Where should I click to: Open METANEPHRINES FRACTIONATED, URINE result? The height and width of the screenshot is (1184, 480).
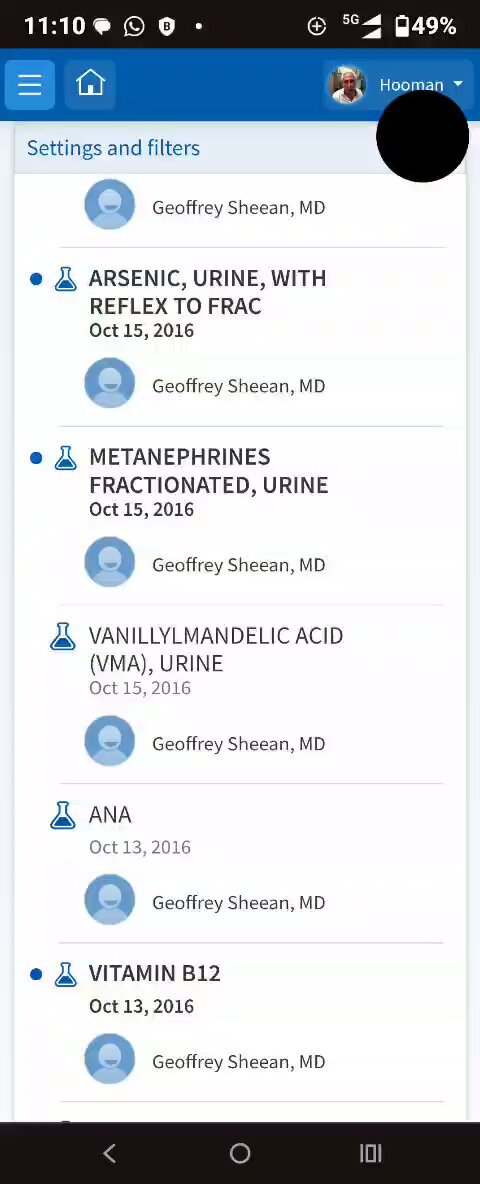point(209,470)
